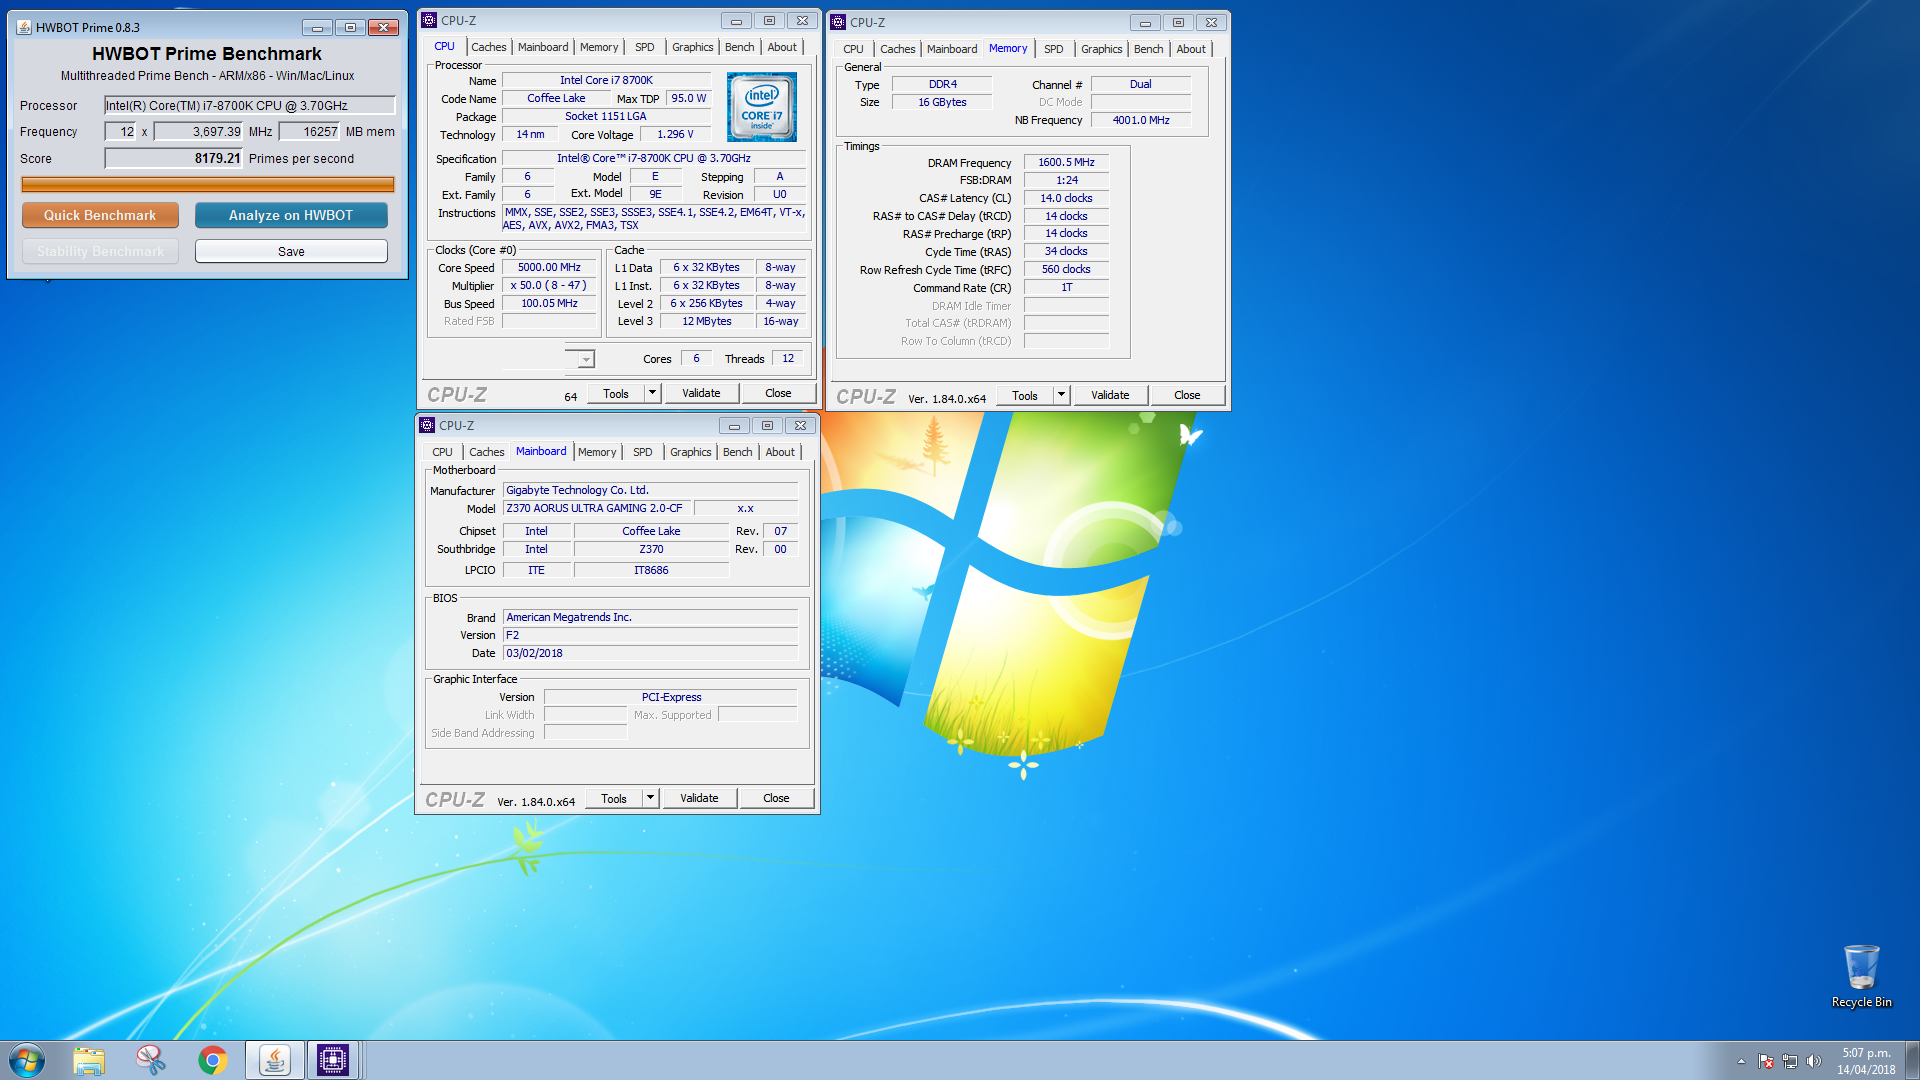Click the Score field showing 8179.21
This screenshot has height=1080, width=1920.
pos(174,158)
